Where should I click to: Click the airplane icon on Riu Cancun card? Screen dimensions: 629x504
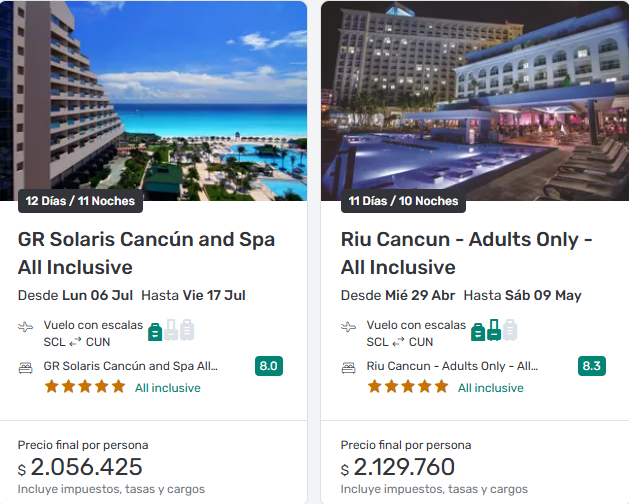(x=349, y=327)
